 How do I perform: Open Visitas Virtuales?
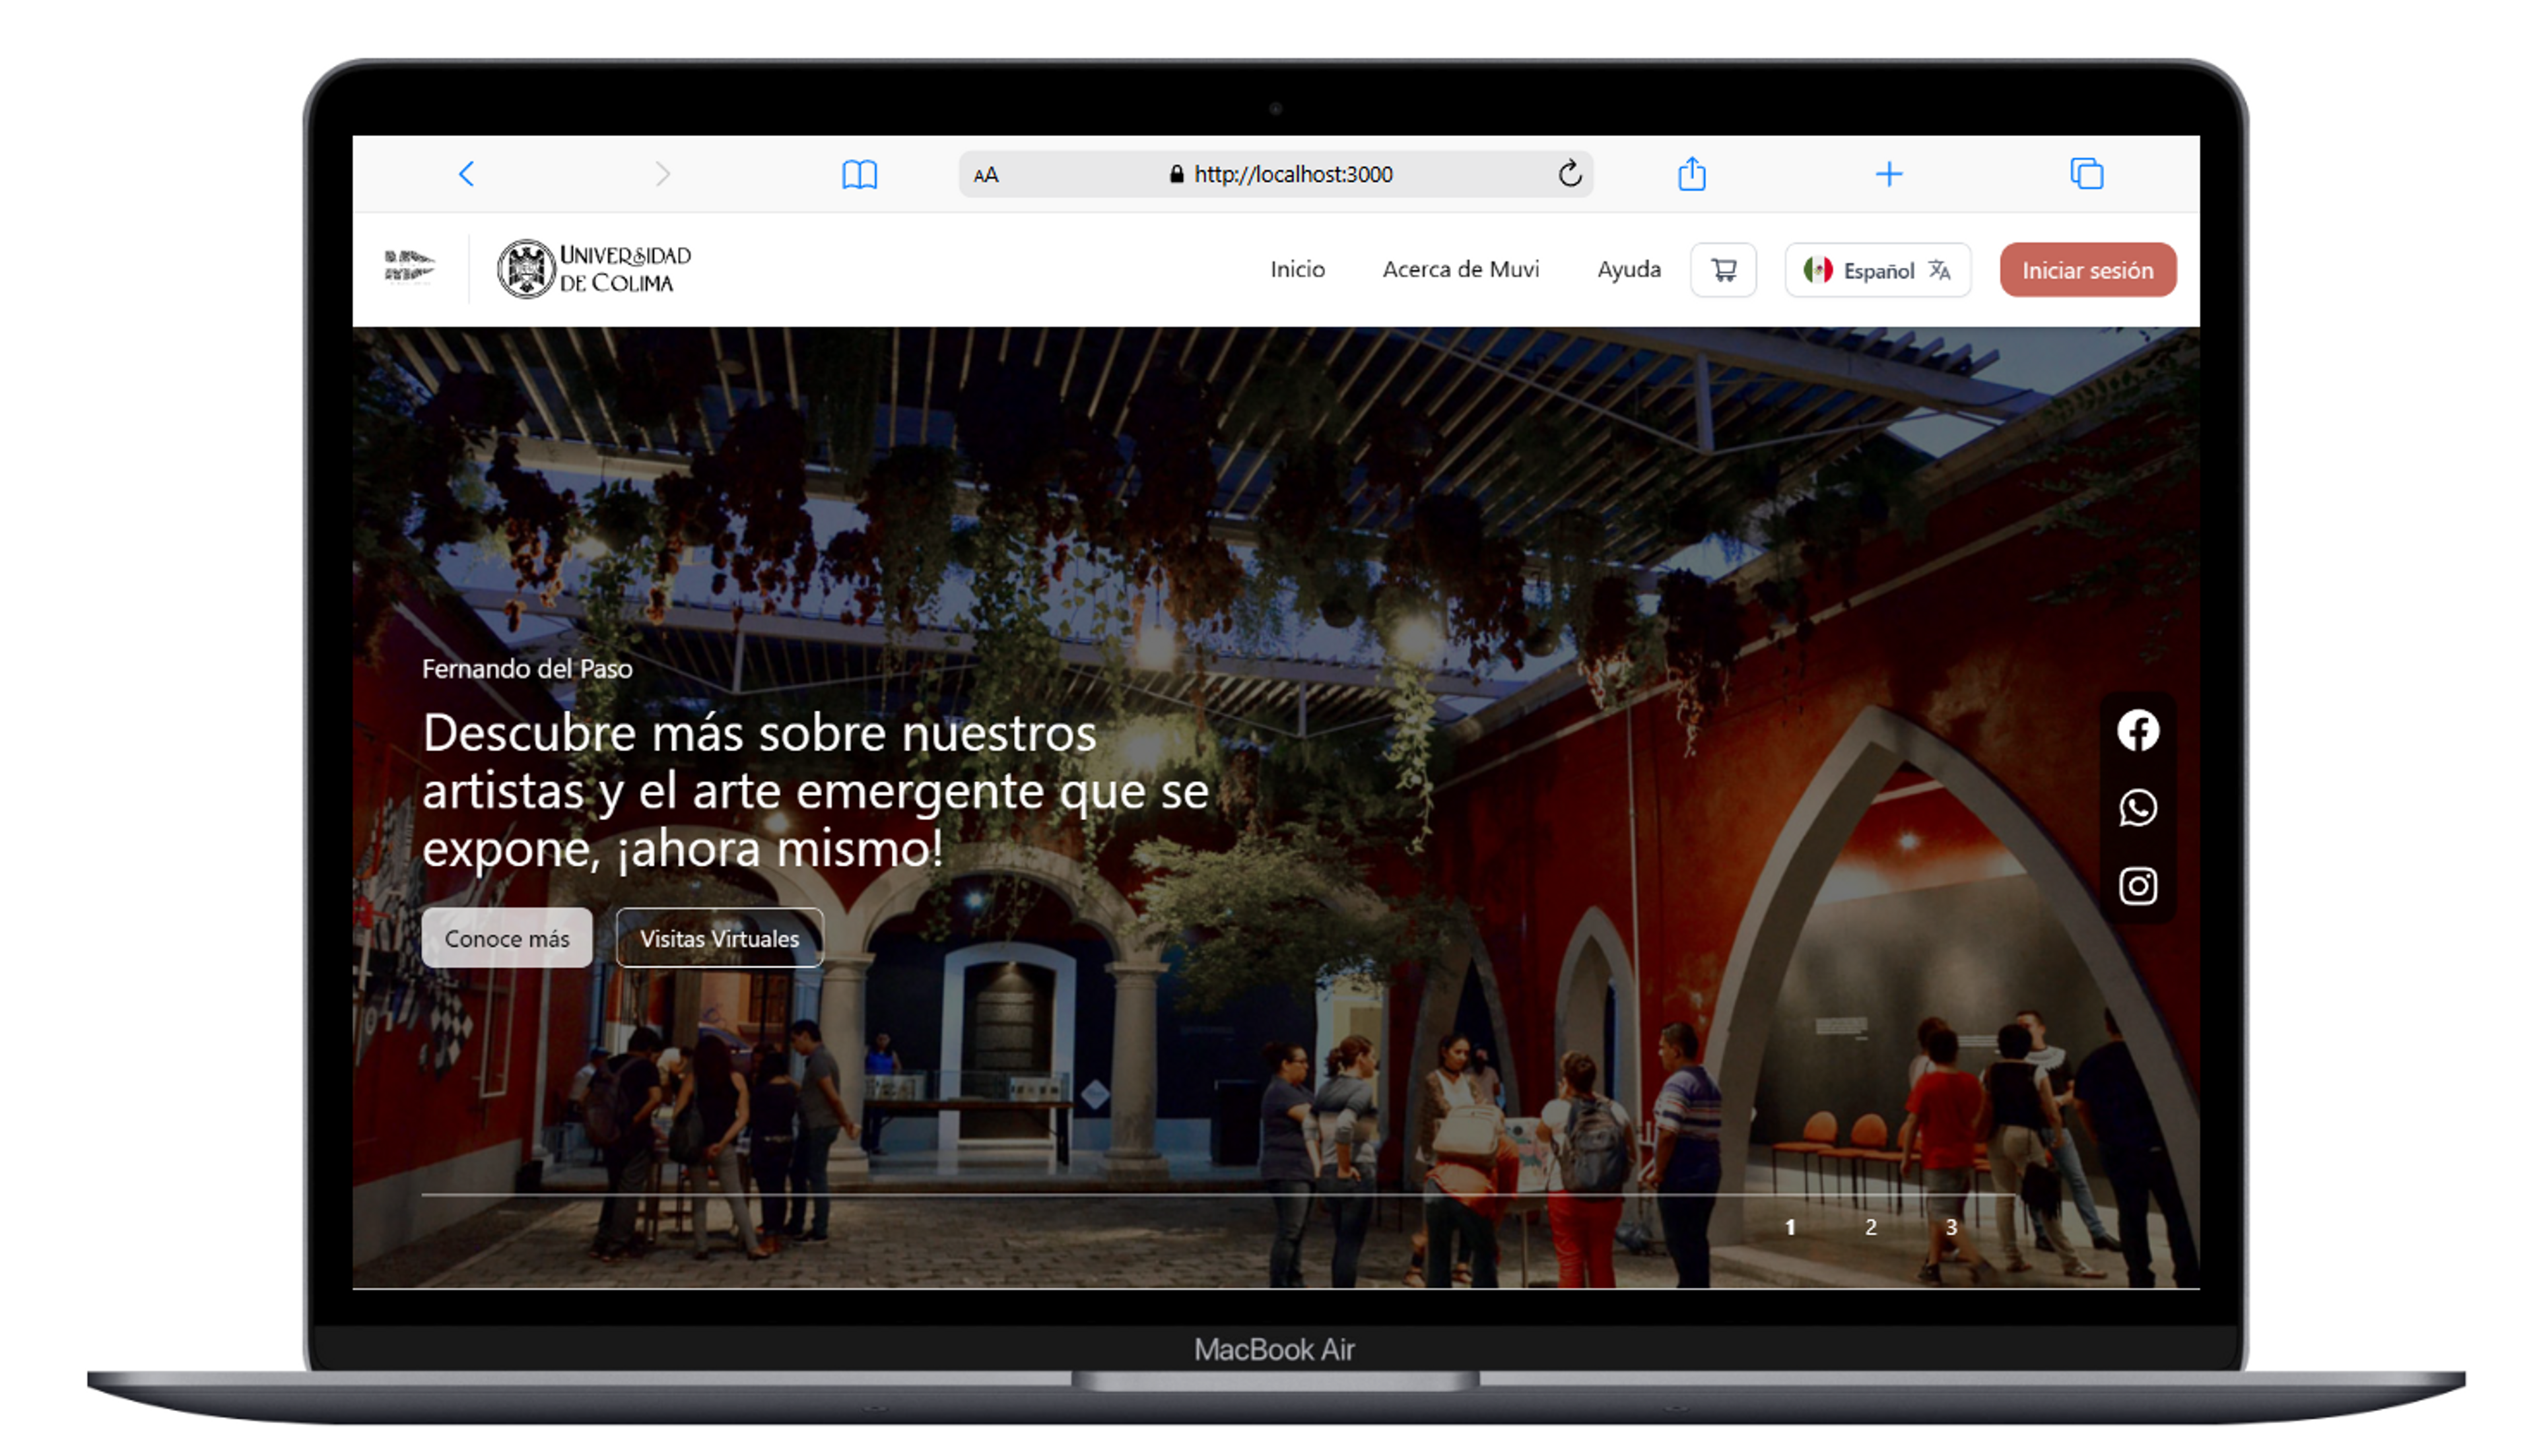[720, 938]
